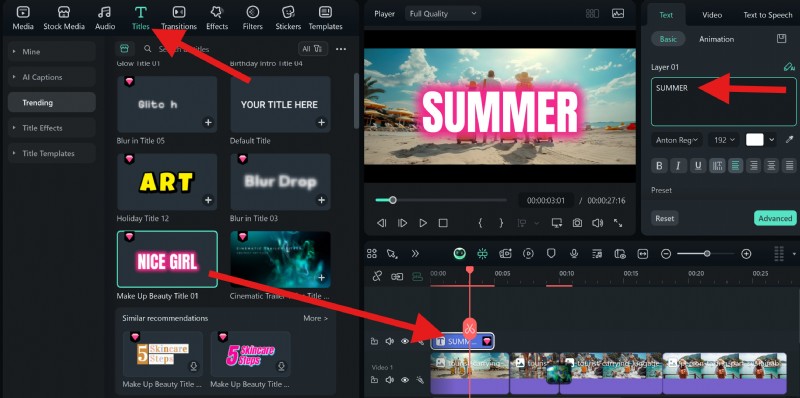This screenshot has width=800, height=398.
Task: Toggle italic formatting
Action: (678, 165)
